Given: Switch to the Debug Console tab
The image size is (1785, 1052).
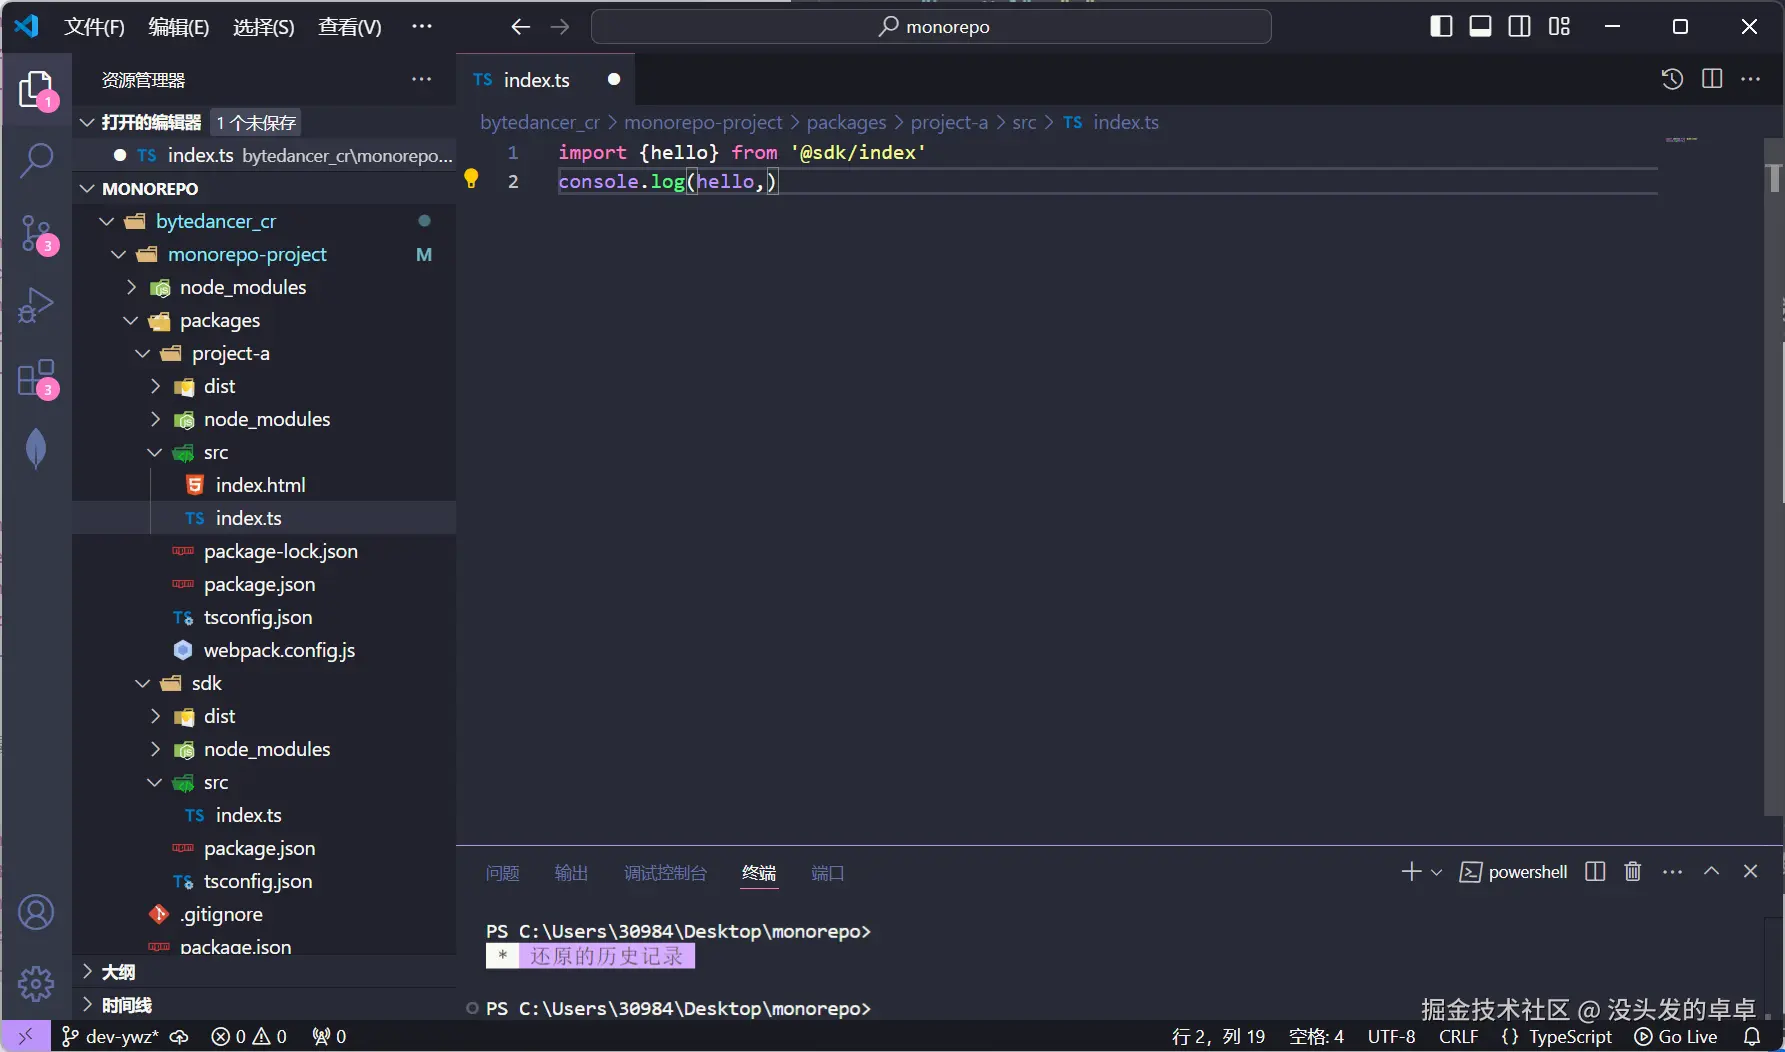Looking at the screenshot, I should click(665, 873).
